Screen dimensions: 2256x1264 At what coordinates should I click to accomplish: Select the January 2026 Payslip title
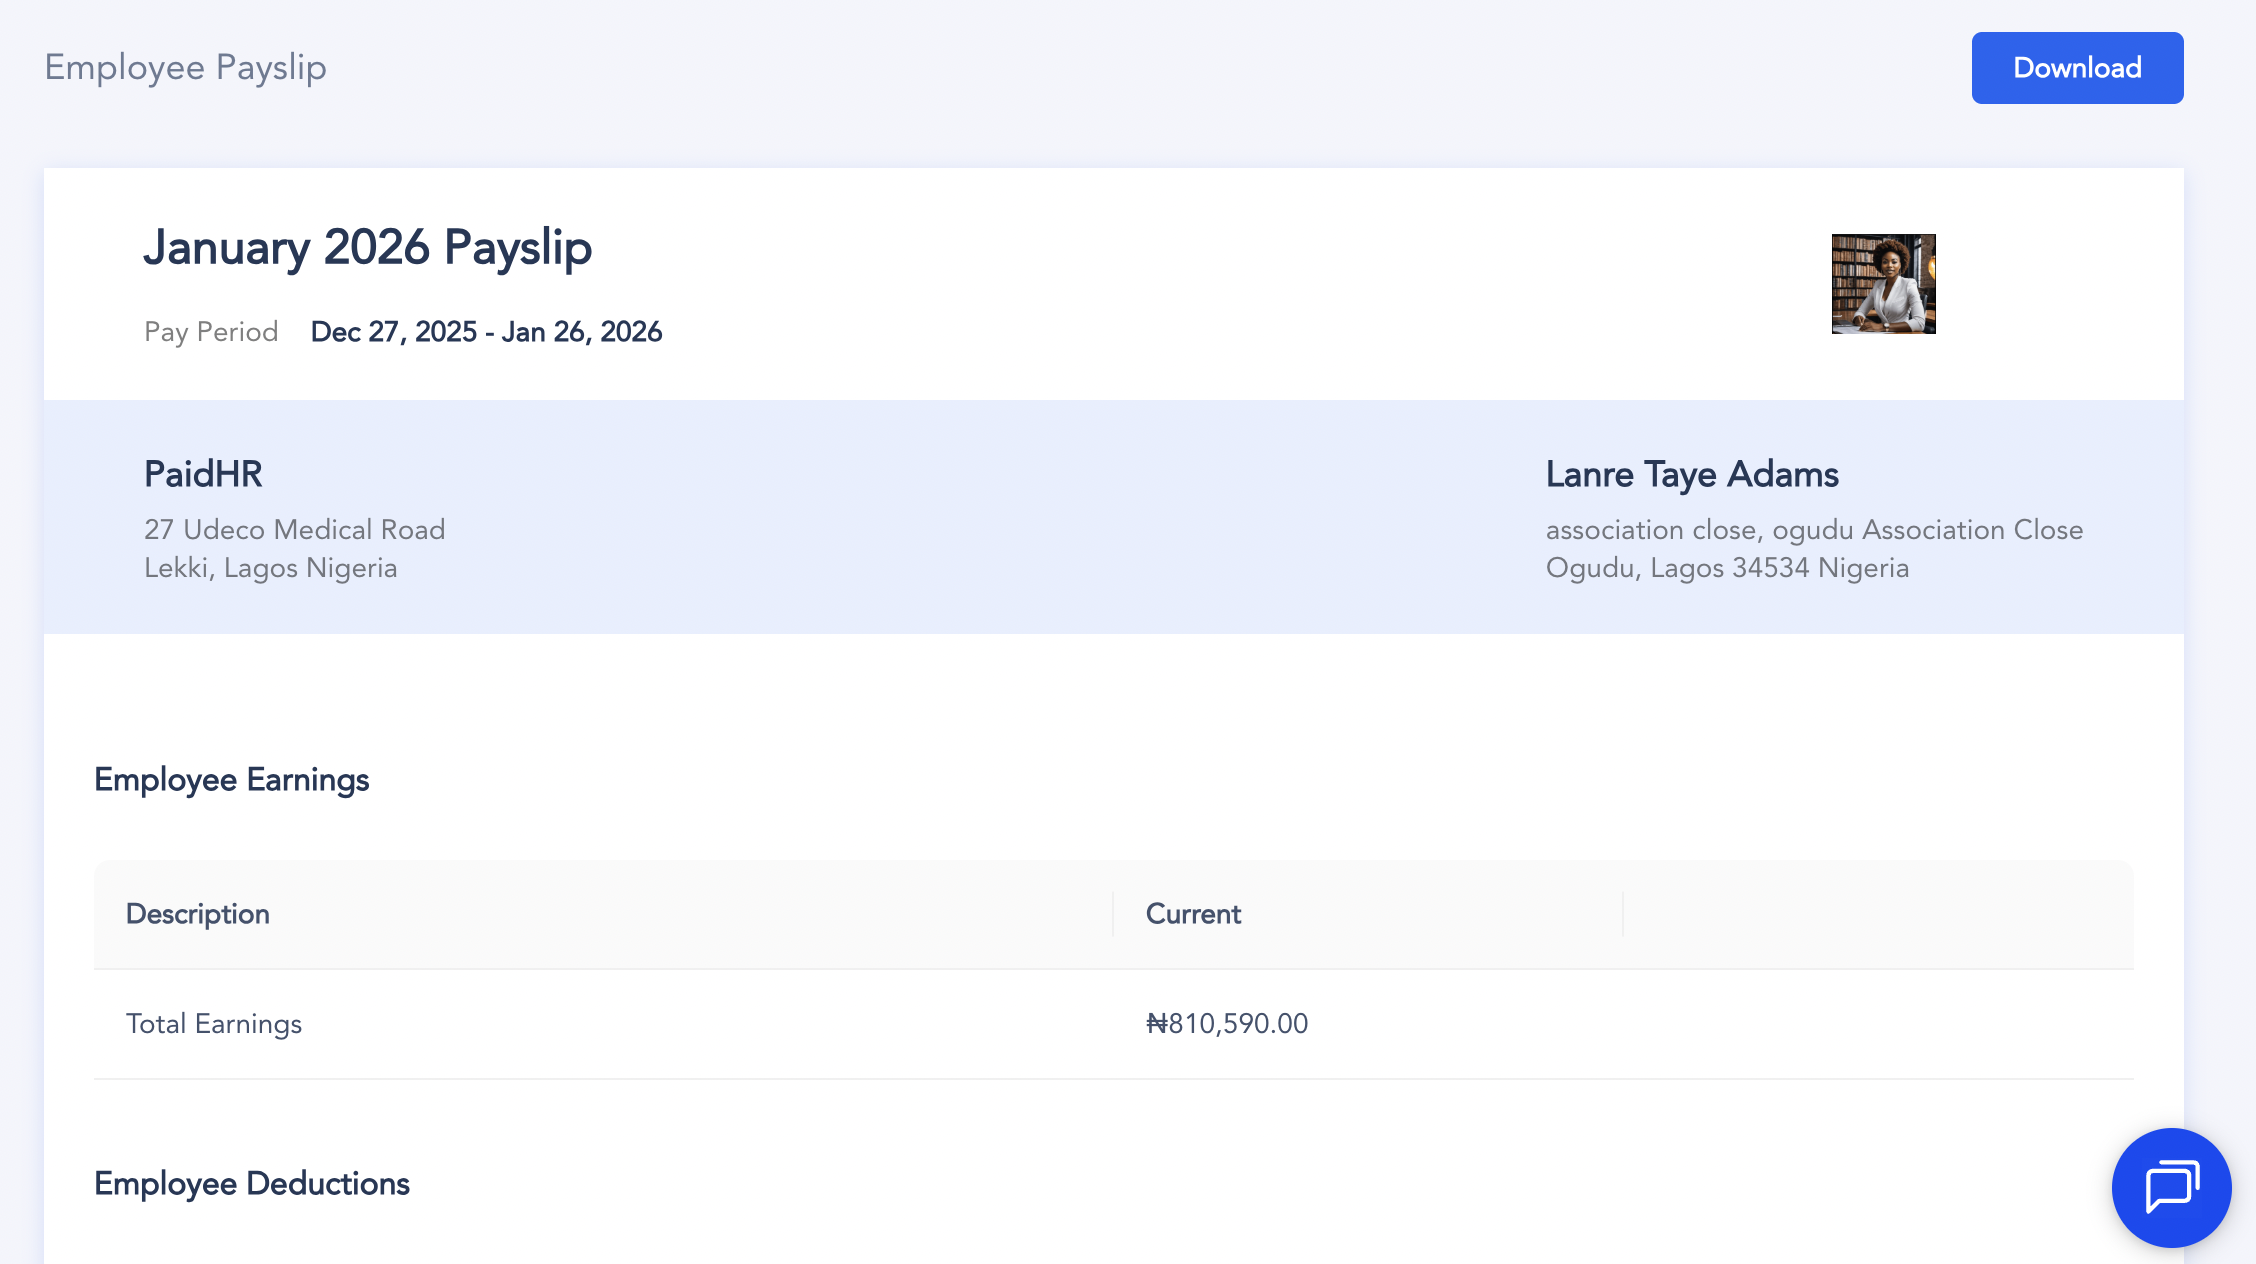[368, 247]
